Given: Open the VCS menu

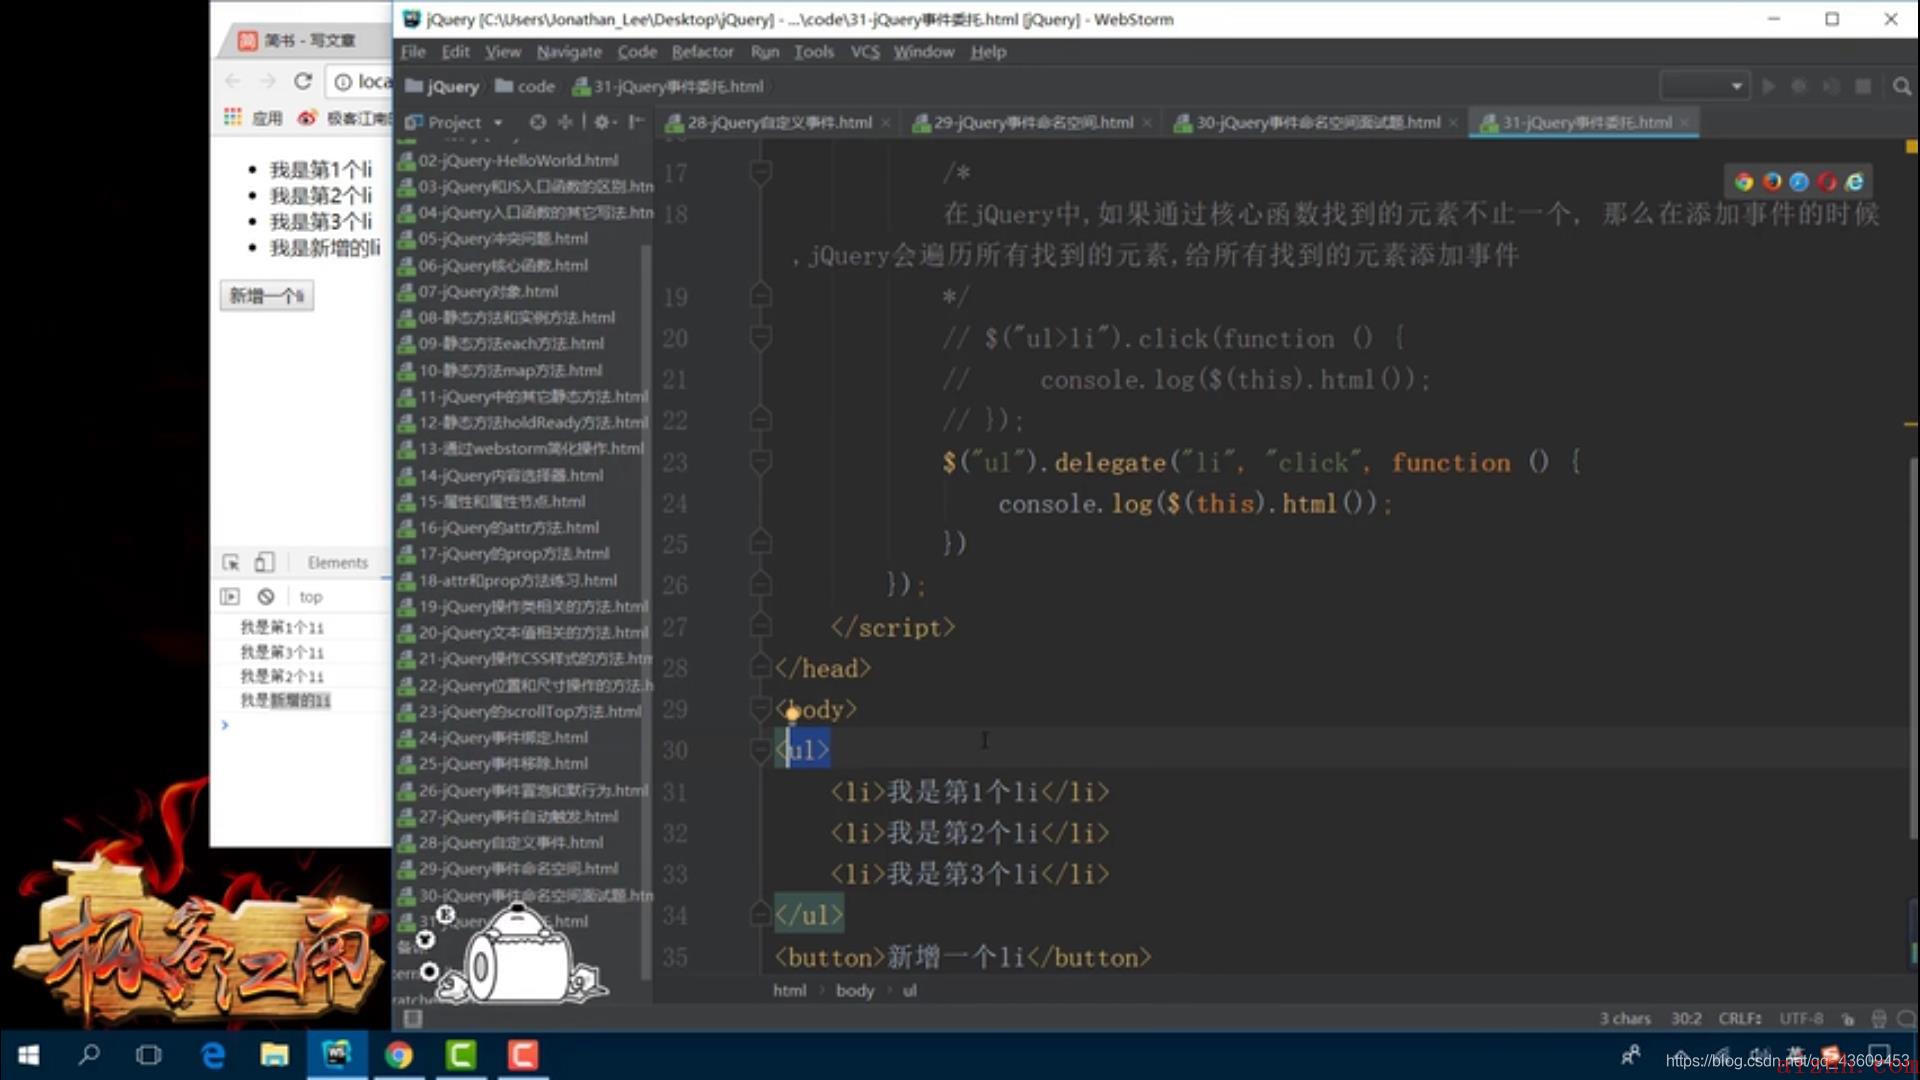Looking at the screenshot, I should pyautogui.click(x=865, y=52).
